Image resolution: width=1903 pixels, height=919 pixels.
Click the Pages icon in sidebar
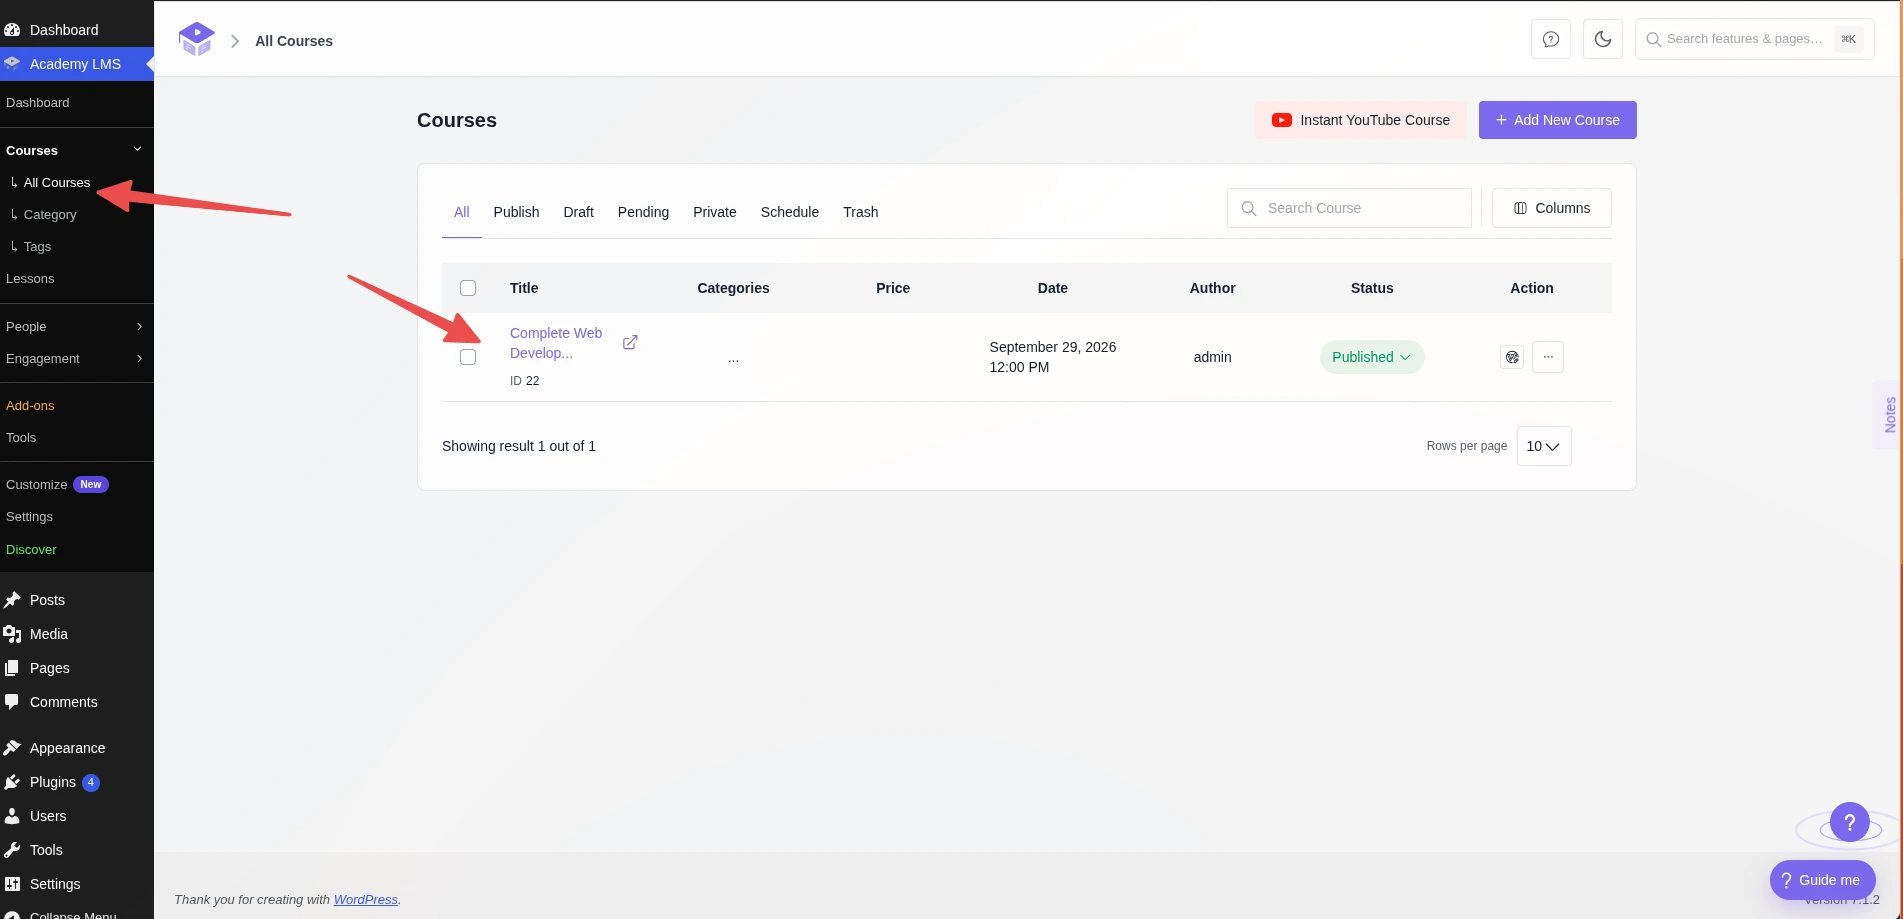coord(12,668)
